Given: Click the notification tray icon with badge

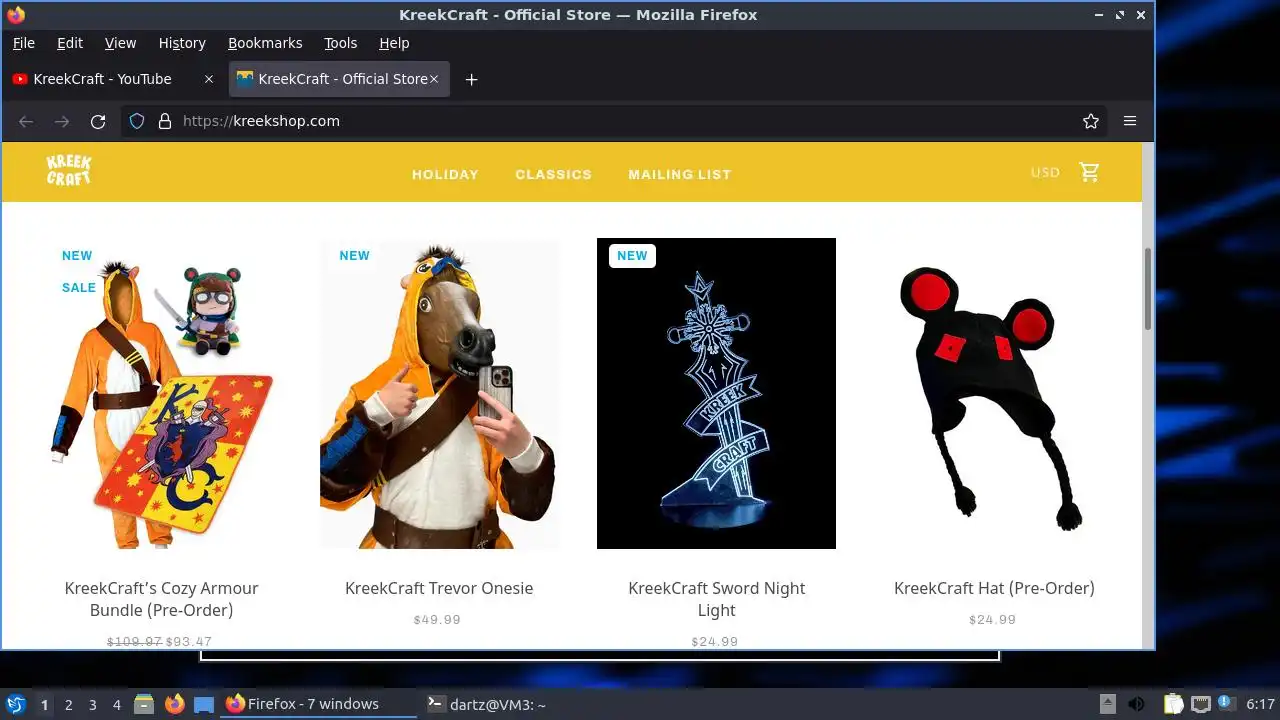Looking at the screenshot, I should click(x=1228, y=704).
